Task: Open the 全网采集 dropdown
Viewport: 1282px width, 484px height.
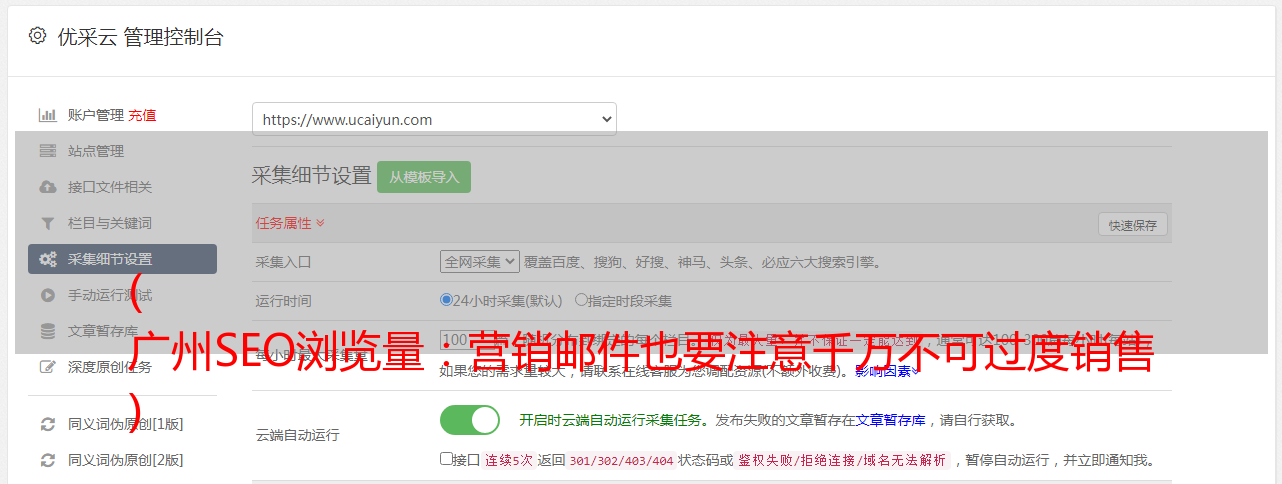Action: (x=480, y=262)
